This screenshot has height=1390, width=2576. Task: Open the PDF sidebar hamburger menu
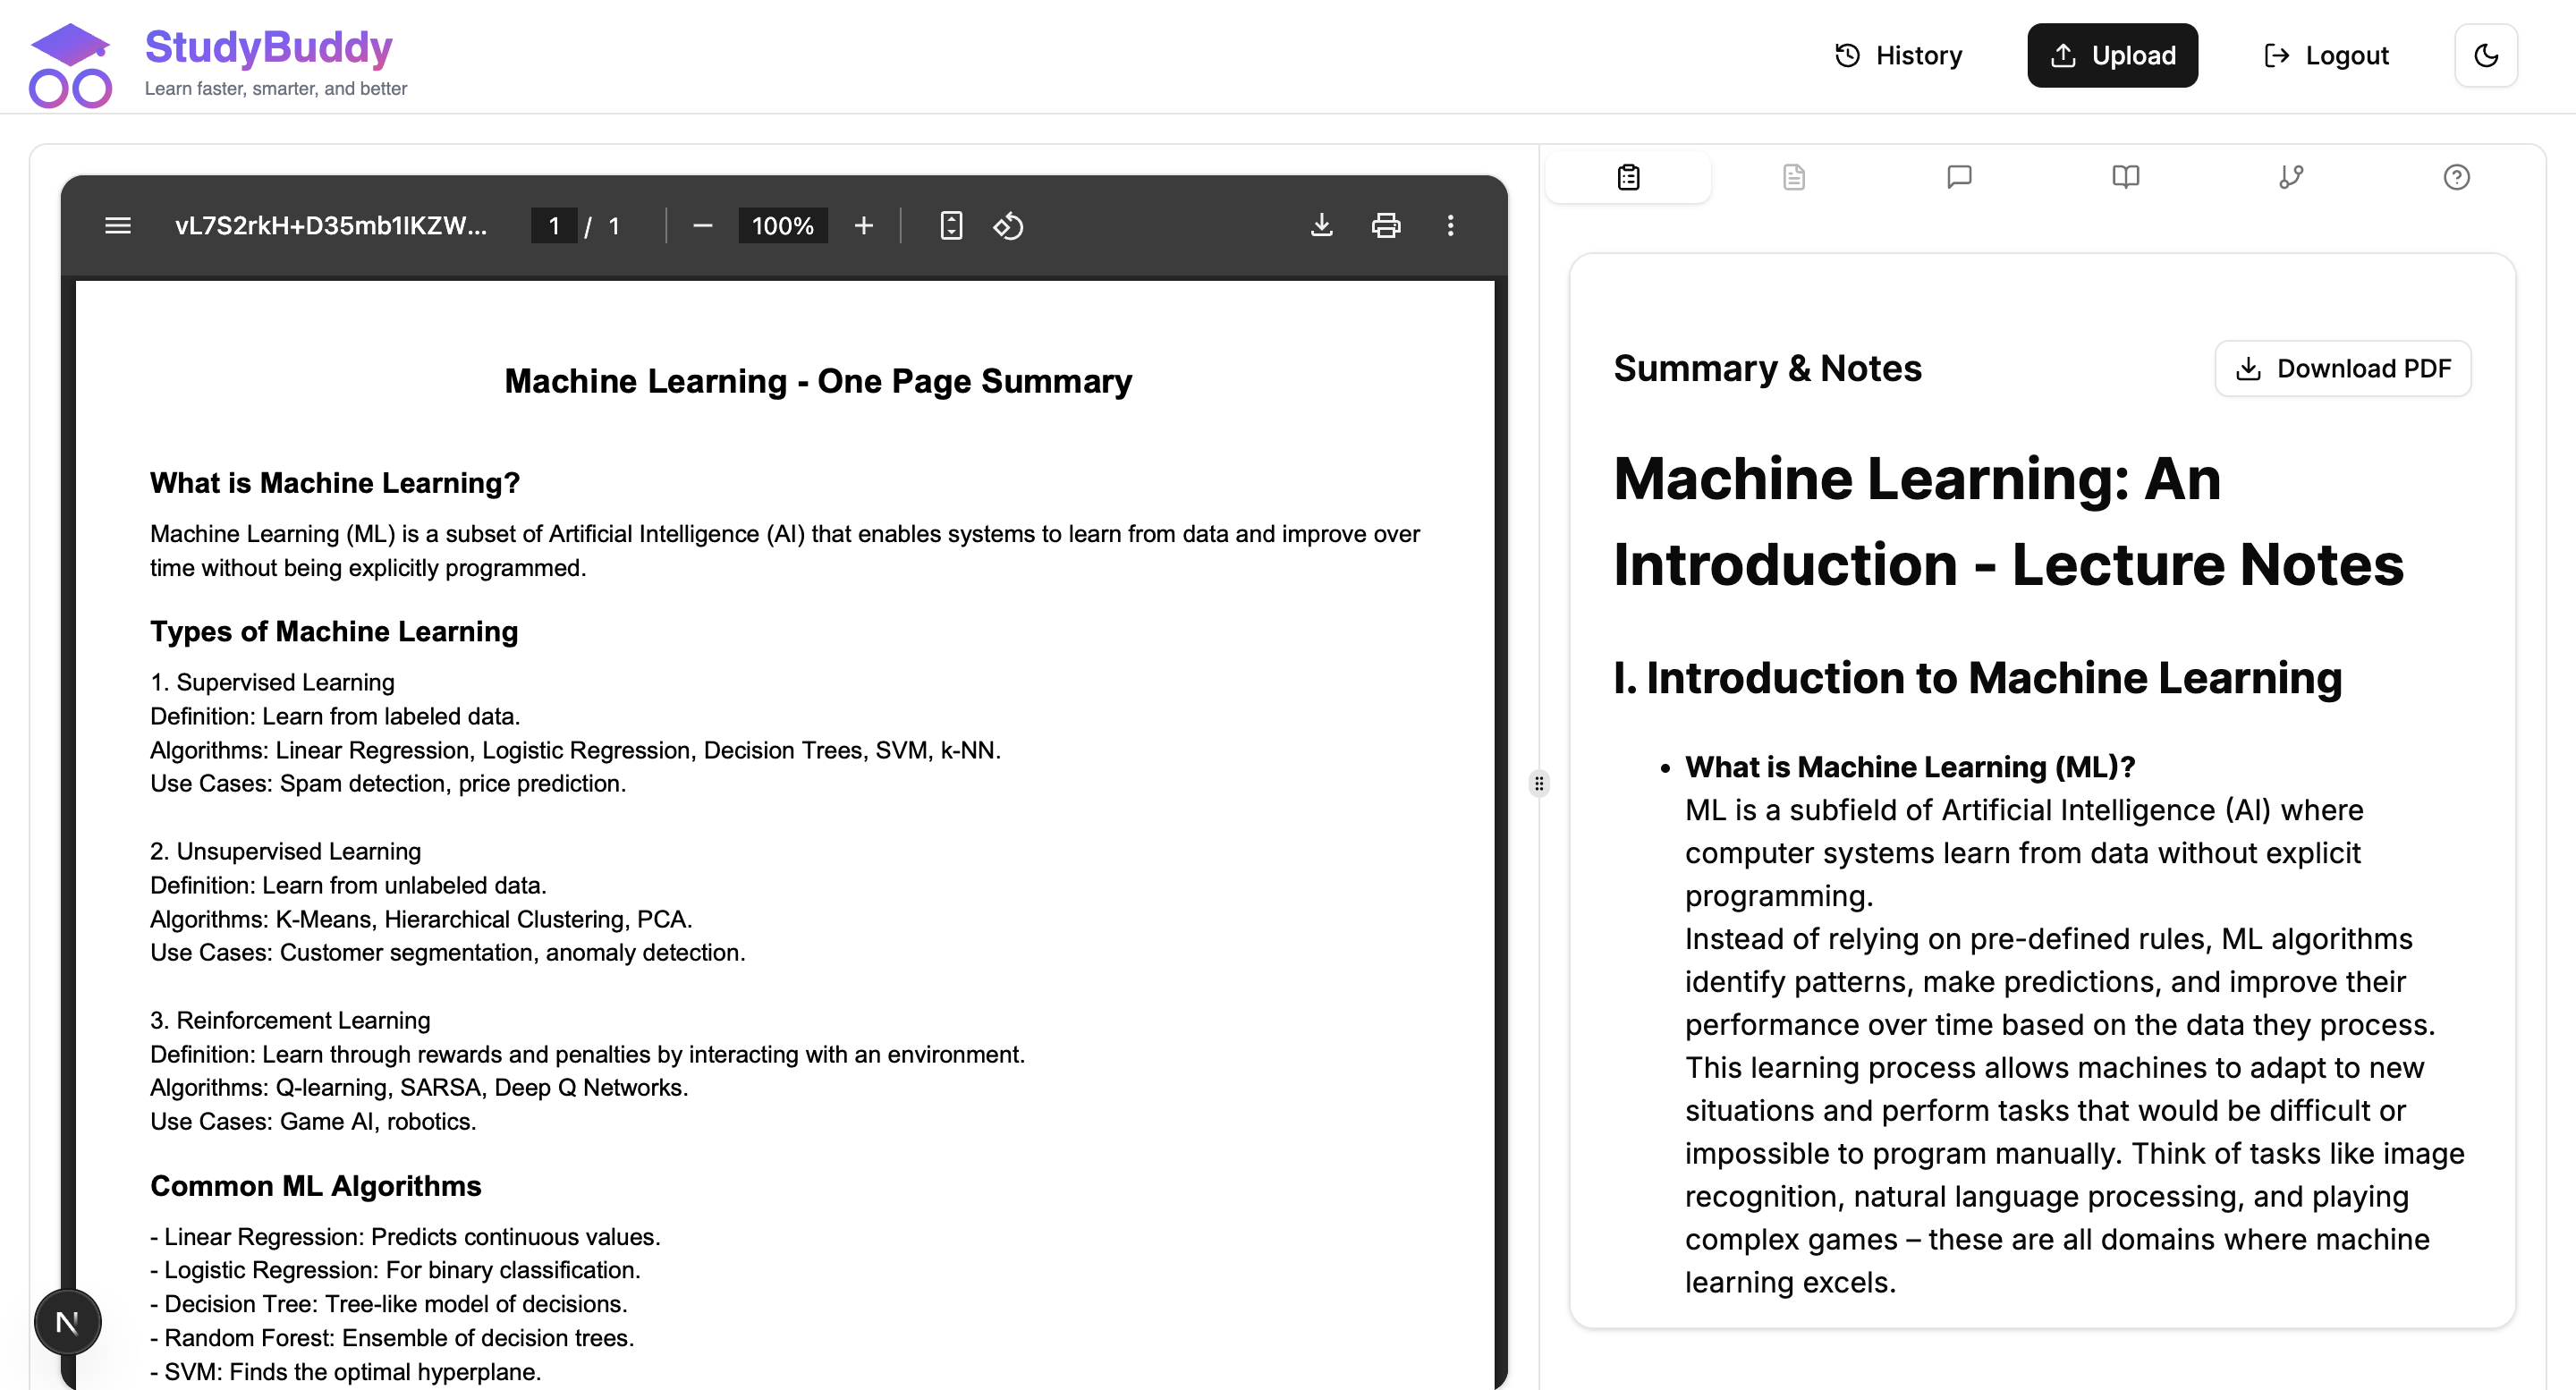tap(118, 226)
